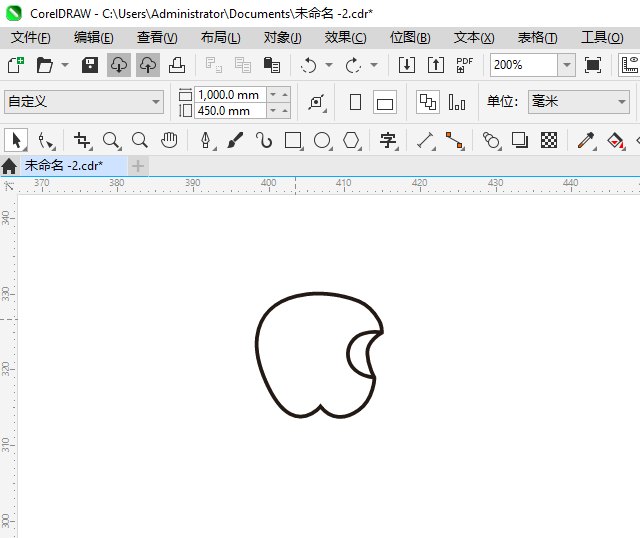Click the all pages layout icon
Viewport: 640px width, 538px height.
(x=428, y=102)
